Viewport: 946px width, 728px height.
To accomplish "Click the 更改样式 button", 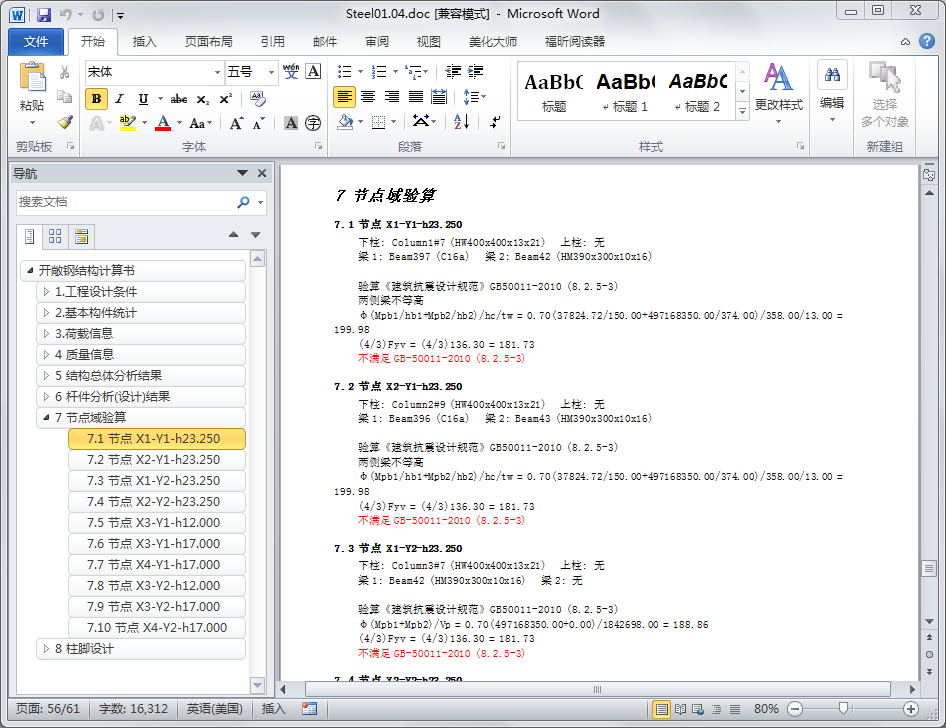I will 778,90.
